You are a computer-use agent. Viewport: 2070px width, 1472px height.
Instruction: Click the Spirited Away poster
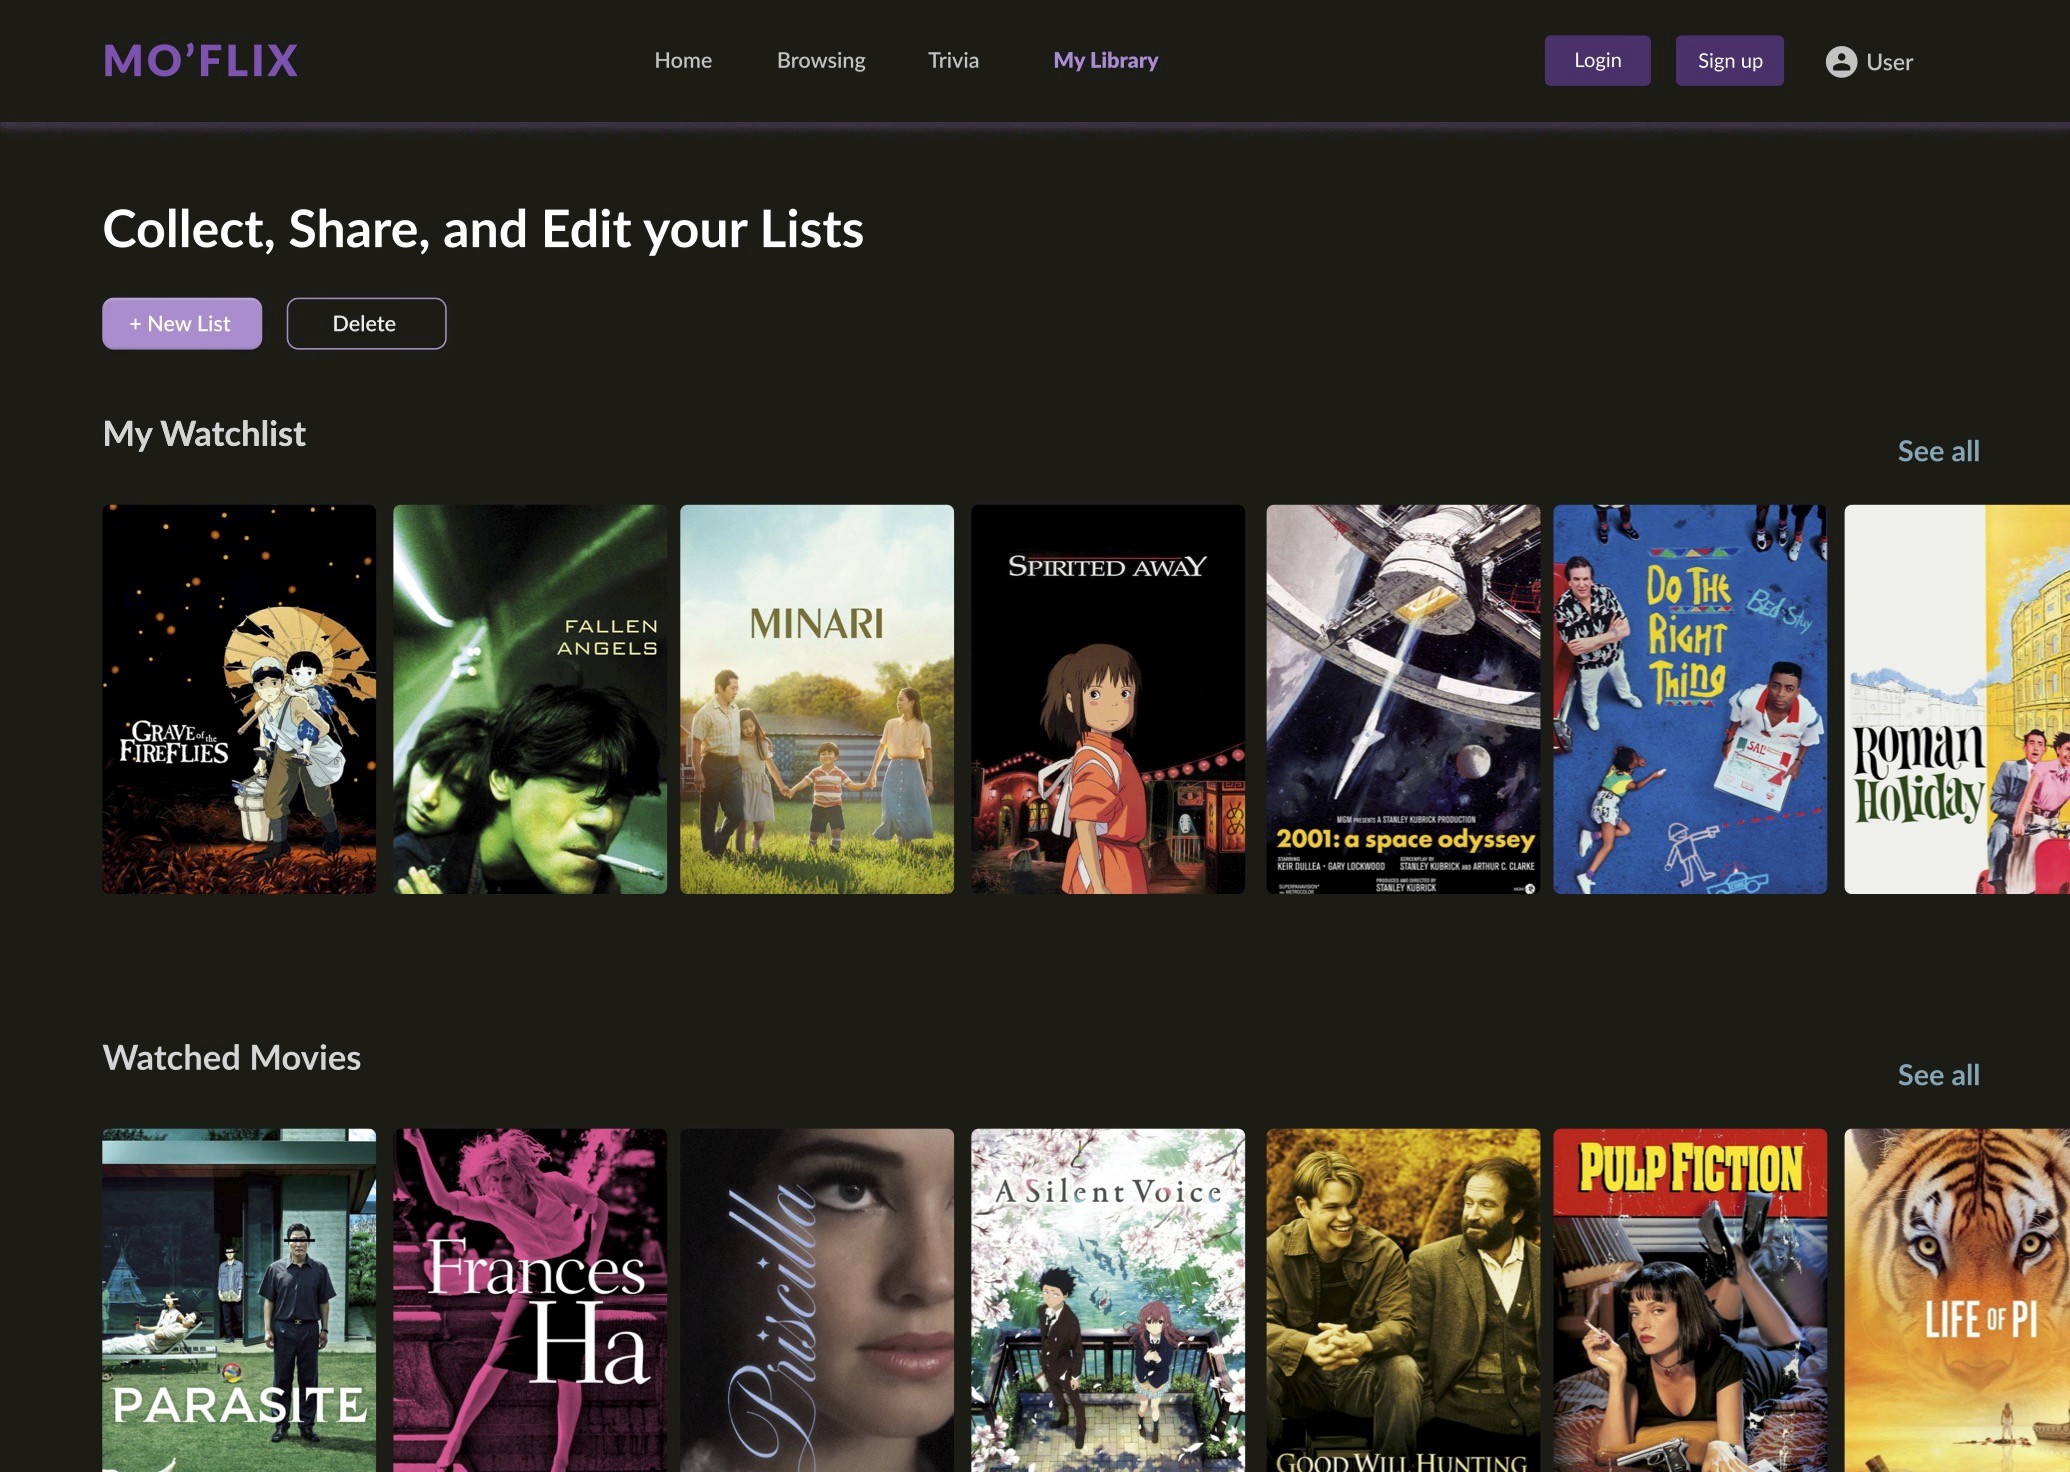[1108, 699]
